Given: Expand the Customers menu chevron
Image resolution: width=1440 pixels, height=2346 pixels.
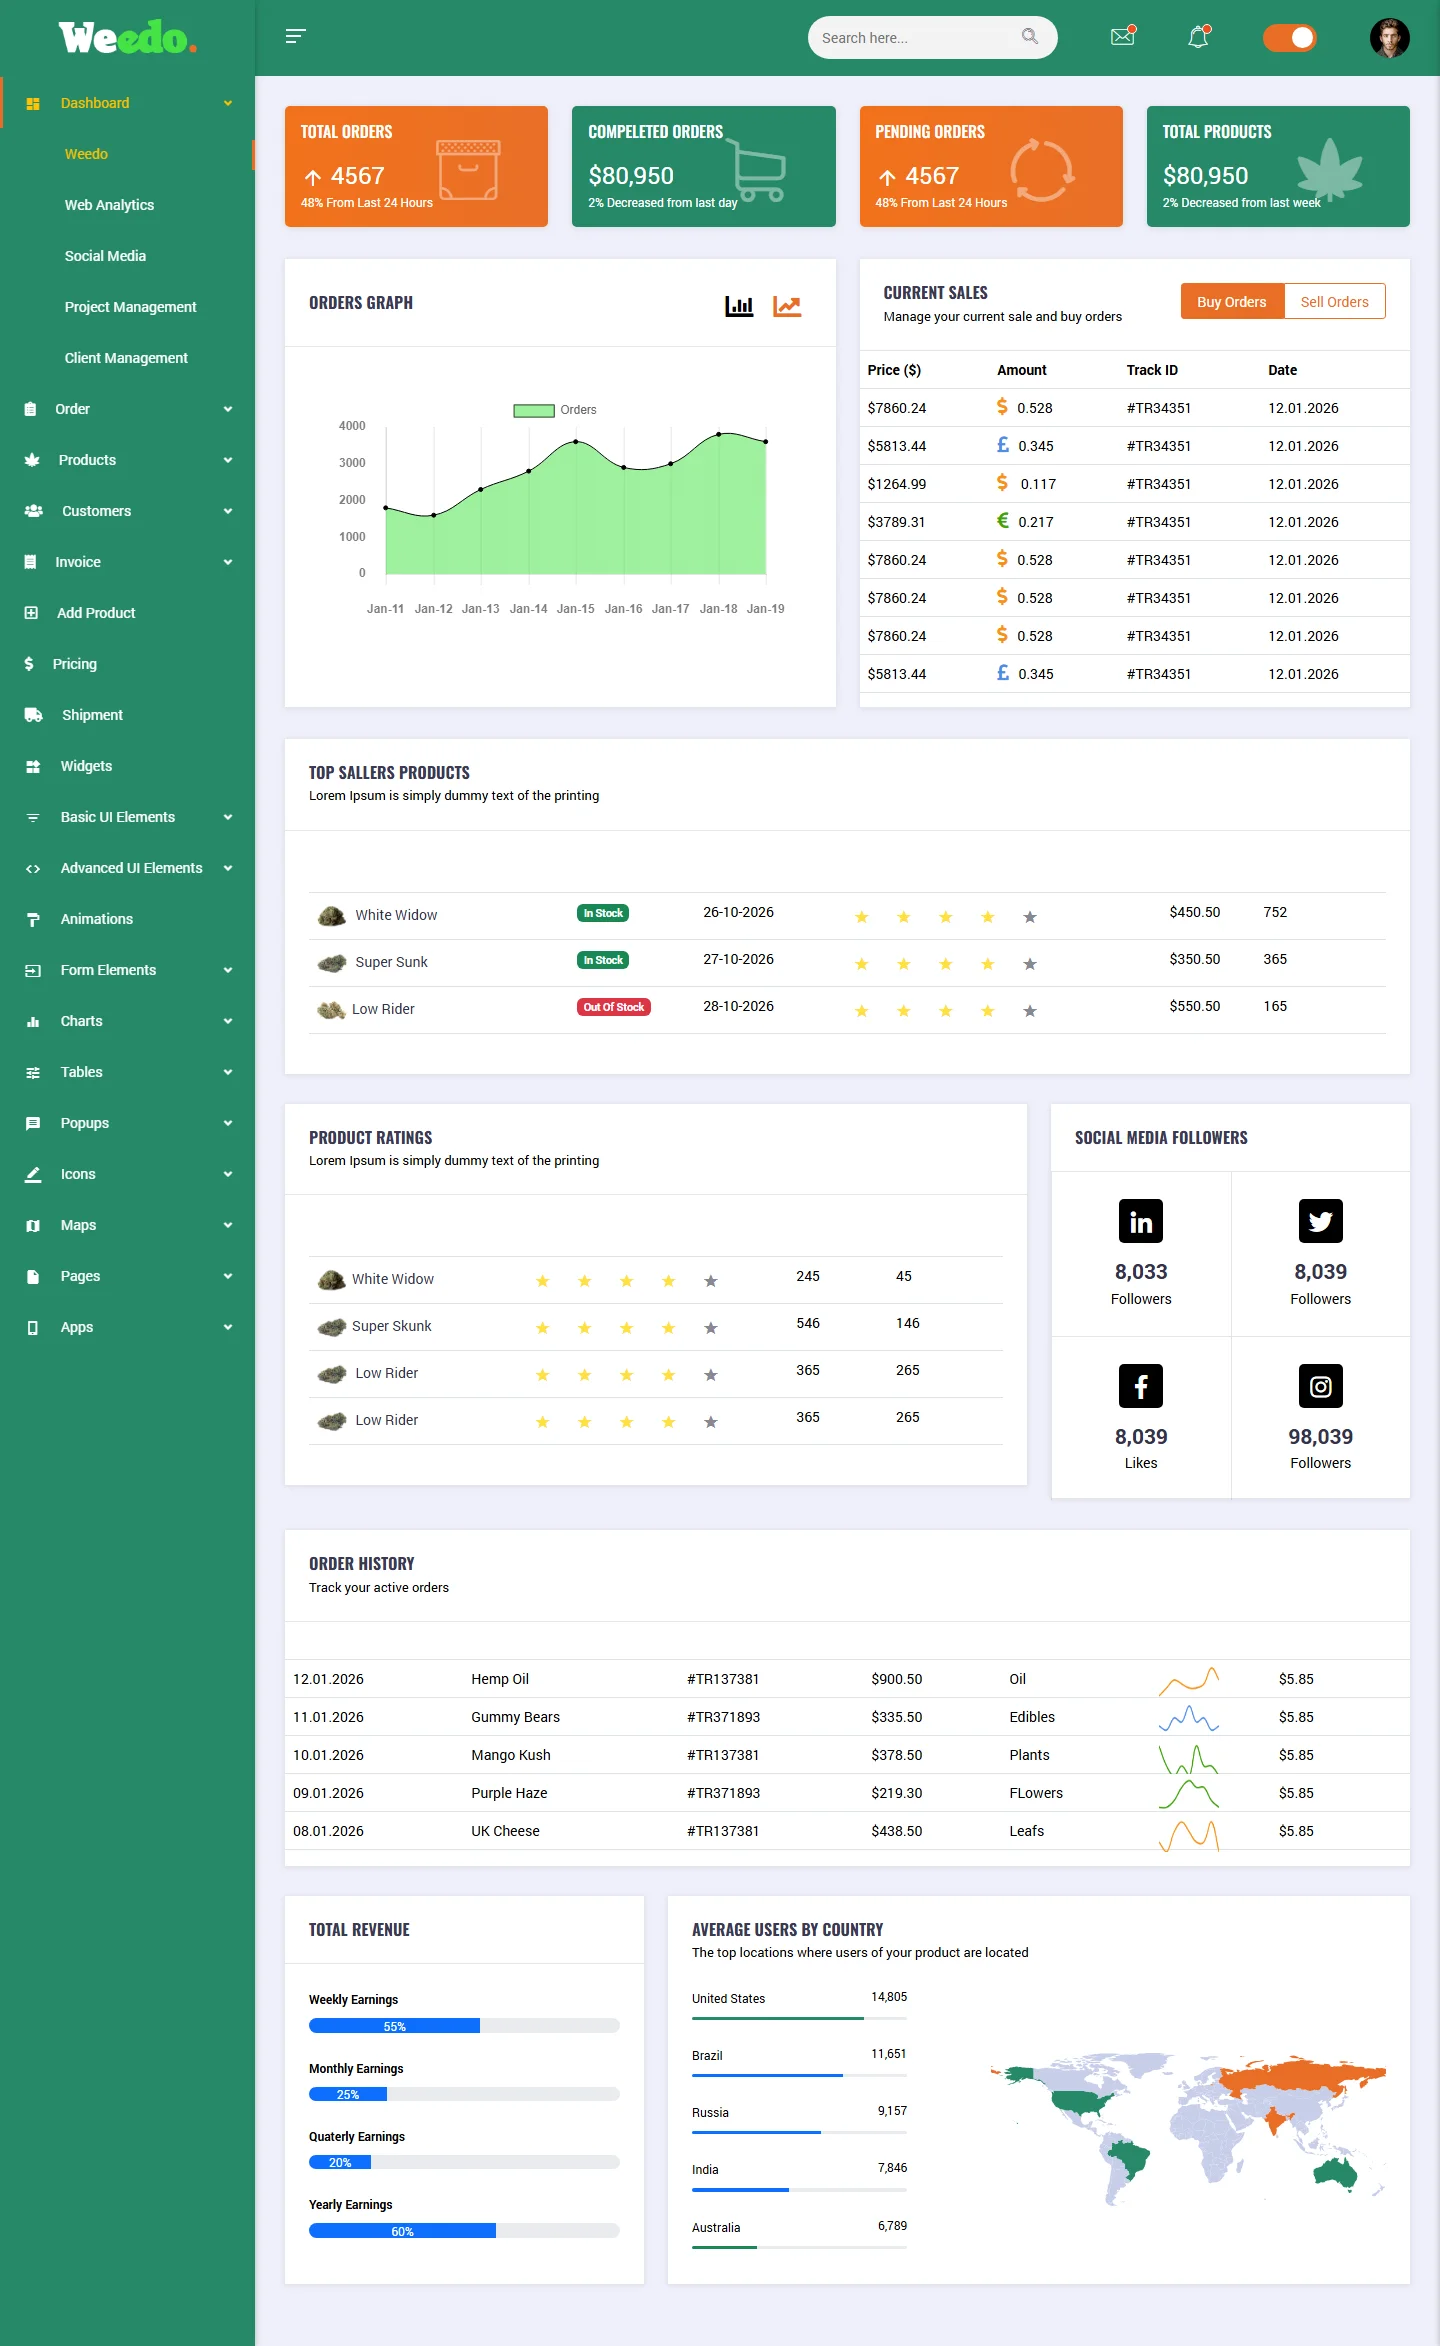Looking at the screenshot, I should pyautogui.click(x=228, y=511).
